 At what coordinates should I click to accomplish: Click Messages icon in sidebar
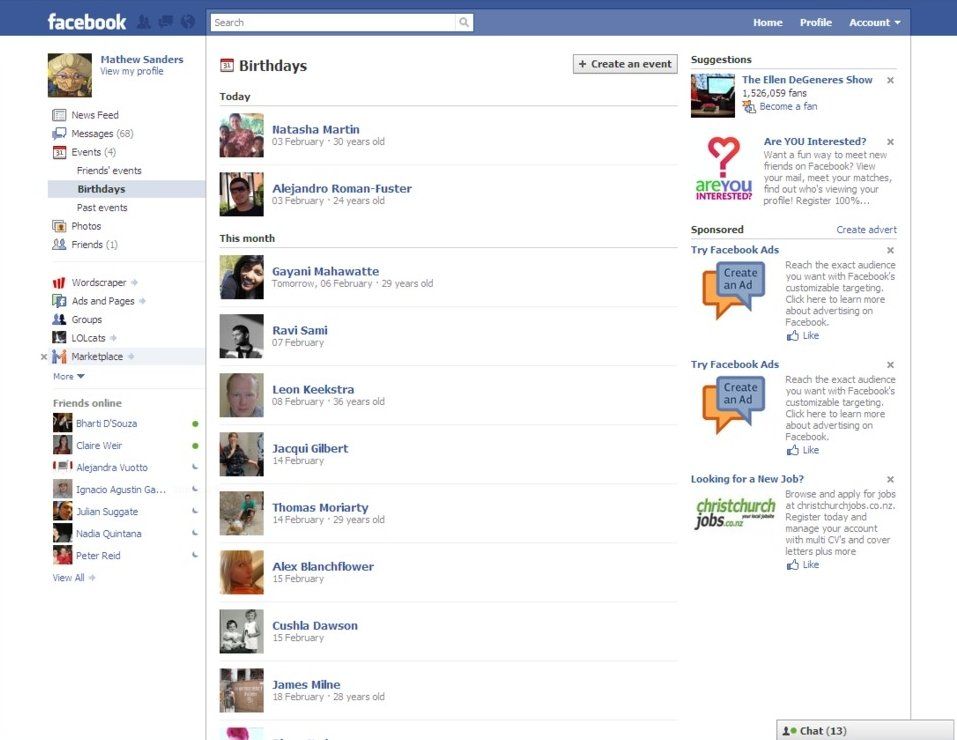[x=59, y=133]
